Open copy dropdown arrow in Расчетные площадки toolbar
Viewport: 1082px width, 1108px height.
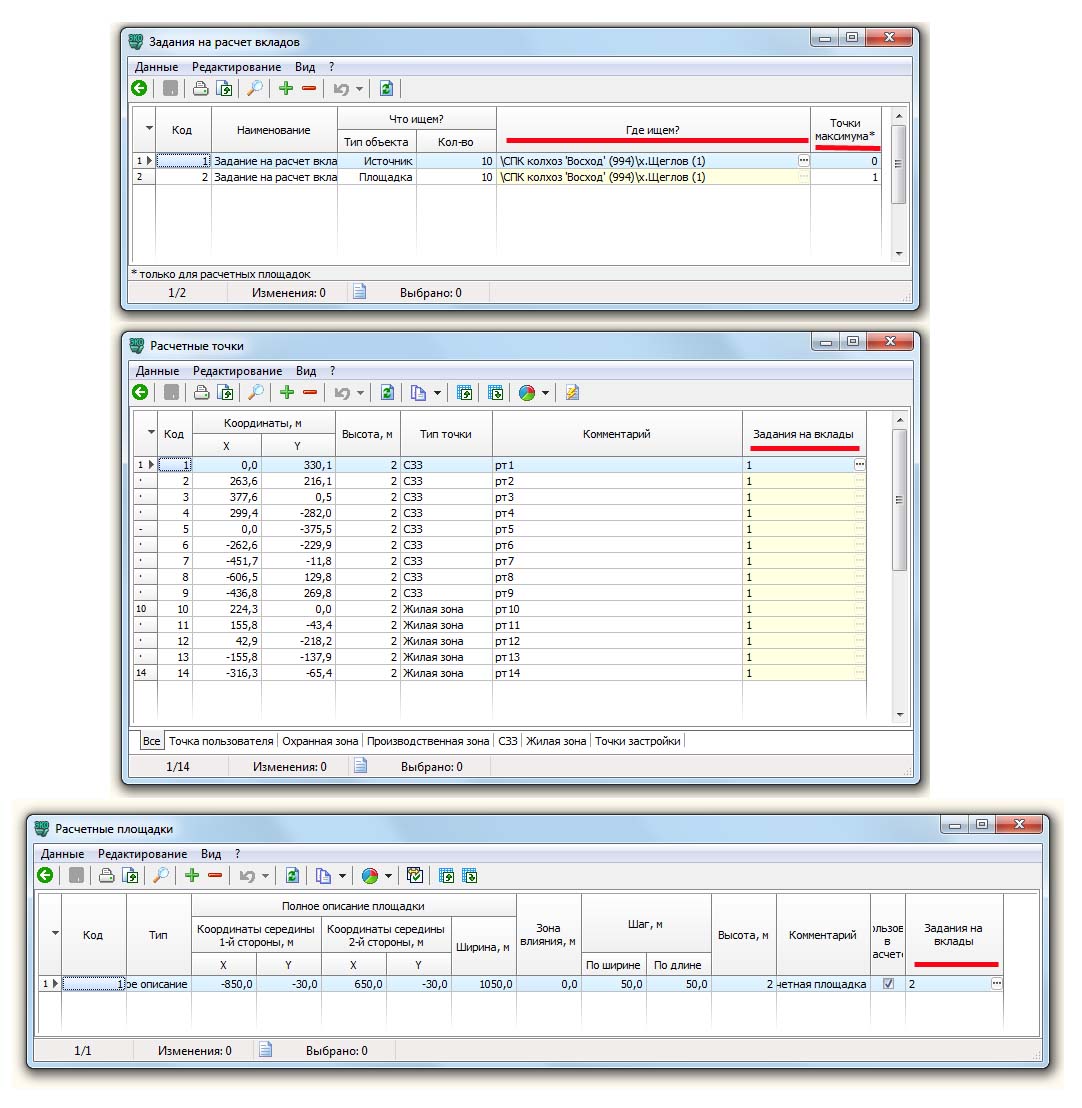coord(342,876)
